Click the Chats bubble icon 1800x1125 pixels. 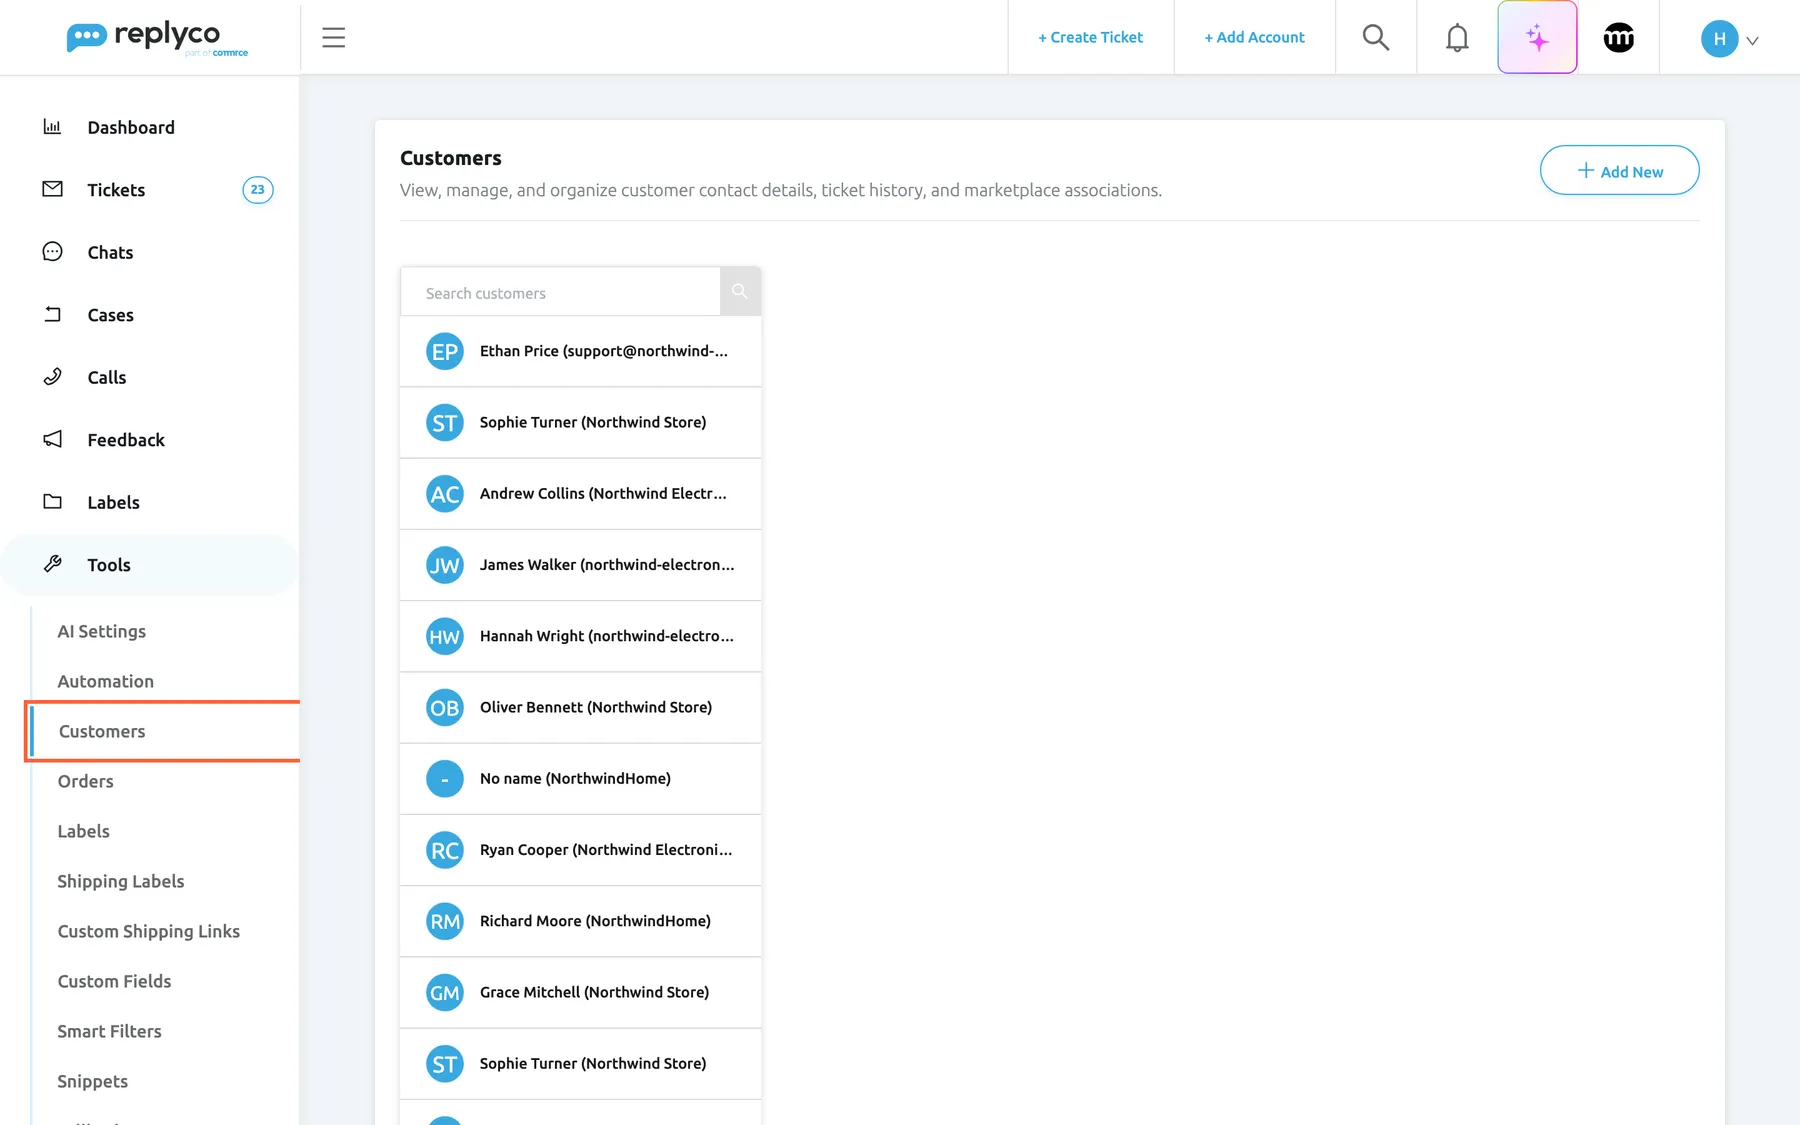52,252
